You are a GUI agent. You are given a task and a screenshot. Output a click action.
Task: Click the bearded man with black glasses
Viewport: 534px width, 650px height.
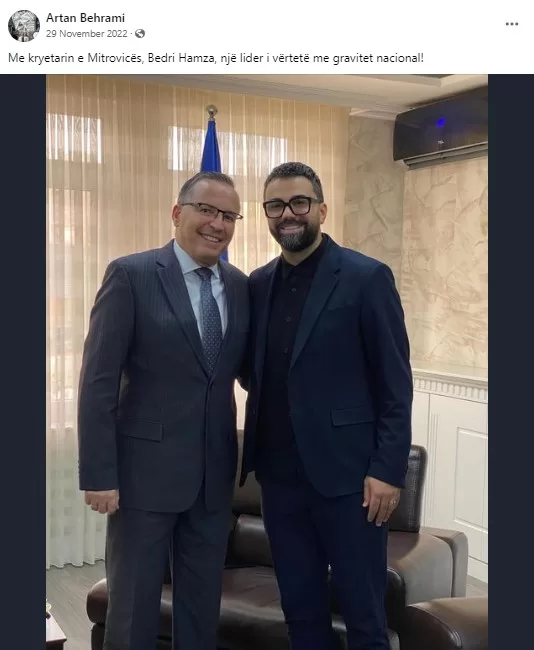(x=327, y=404)
